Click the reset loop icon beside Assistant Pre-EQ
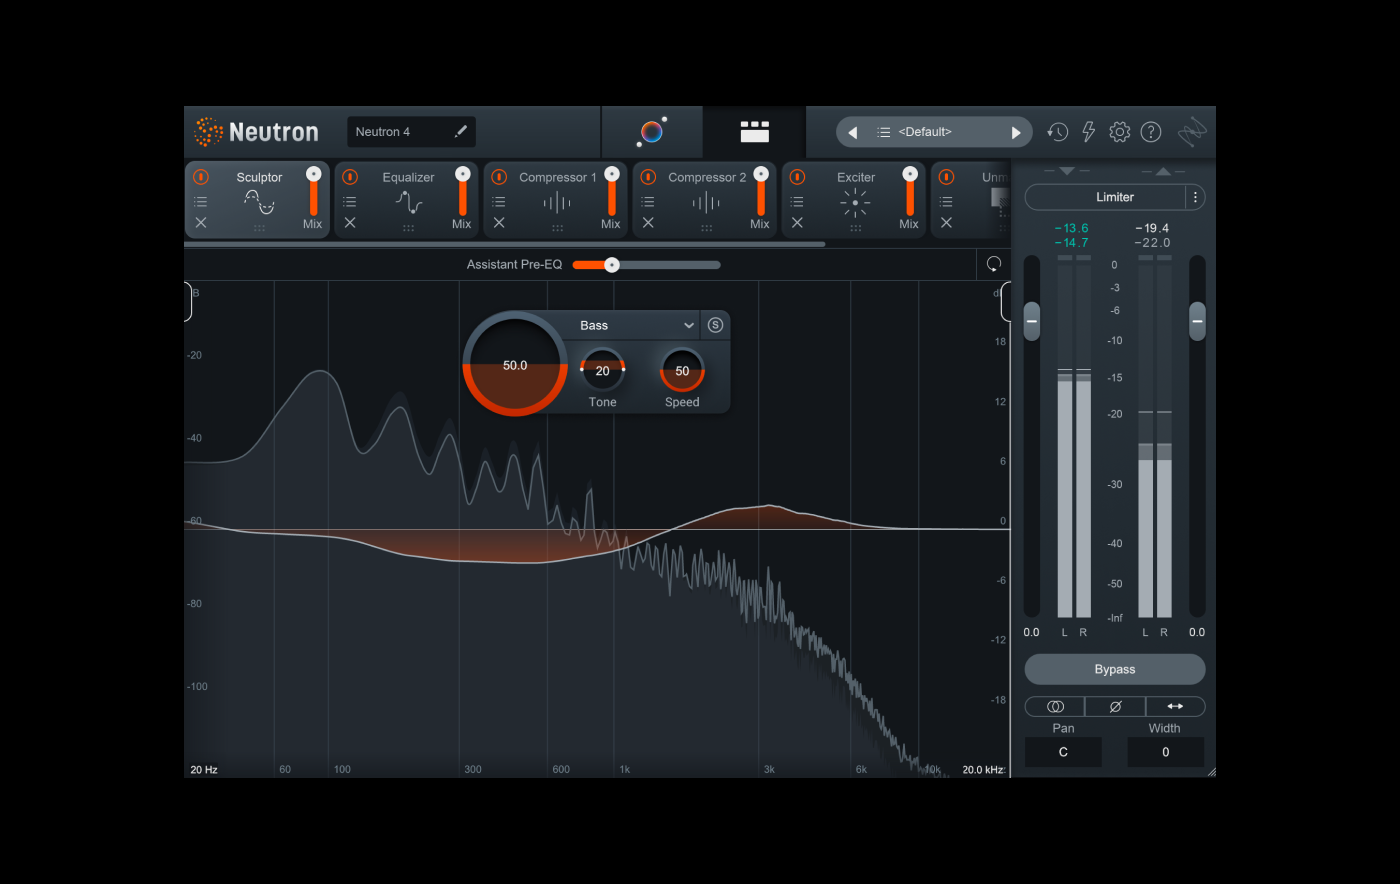Screen dimensions: 1400x884 click(x=993, y=264)
